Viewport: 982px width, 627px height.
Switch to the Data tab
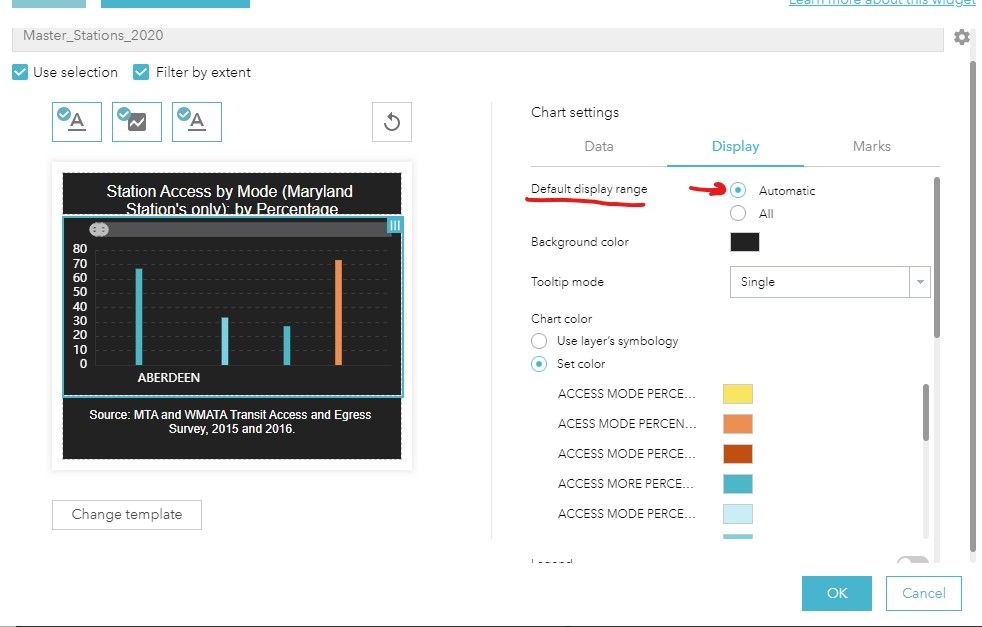click(599, 147)
